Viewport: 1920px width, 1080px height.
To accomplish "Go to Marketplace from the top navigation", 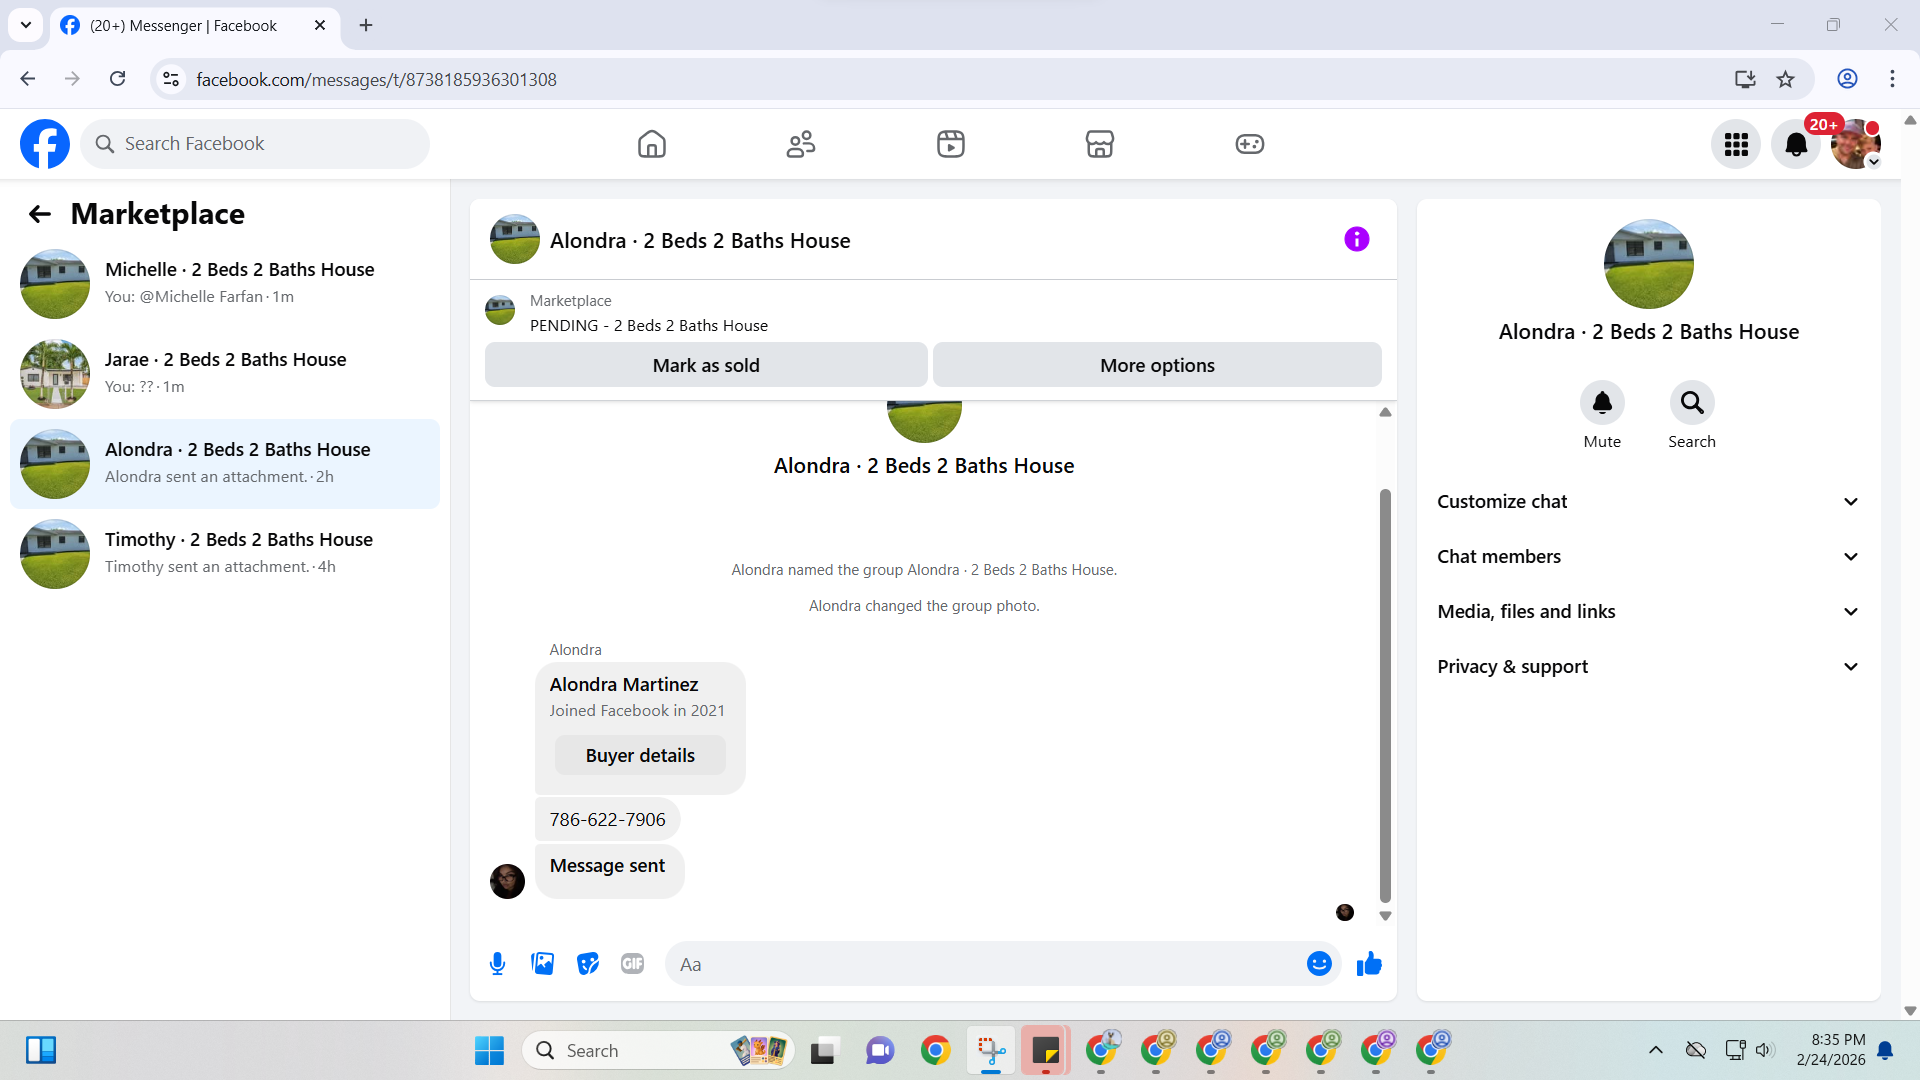I will pos(1099,144).
